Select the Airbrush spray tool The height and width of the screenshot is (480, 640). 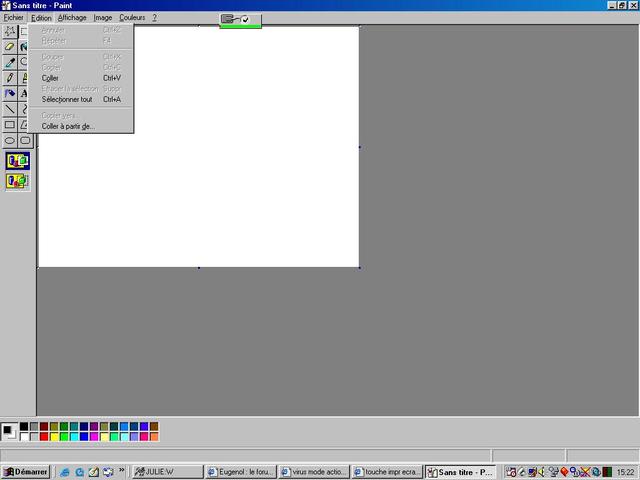(x=9, y=93)
